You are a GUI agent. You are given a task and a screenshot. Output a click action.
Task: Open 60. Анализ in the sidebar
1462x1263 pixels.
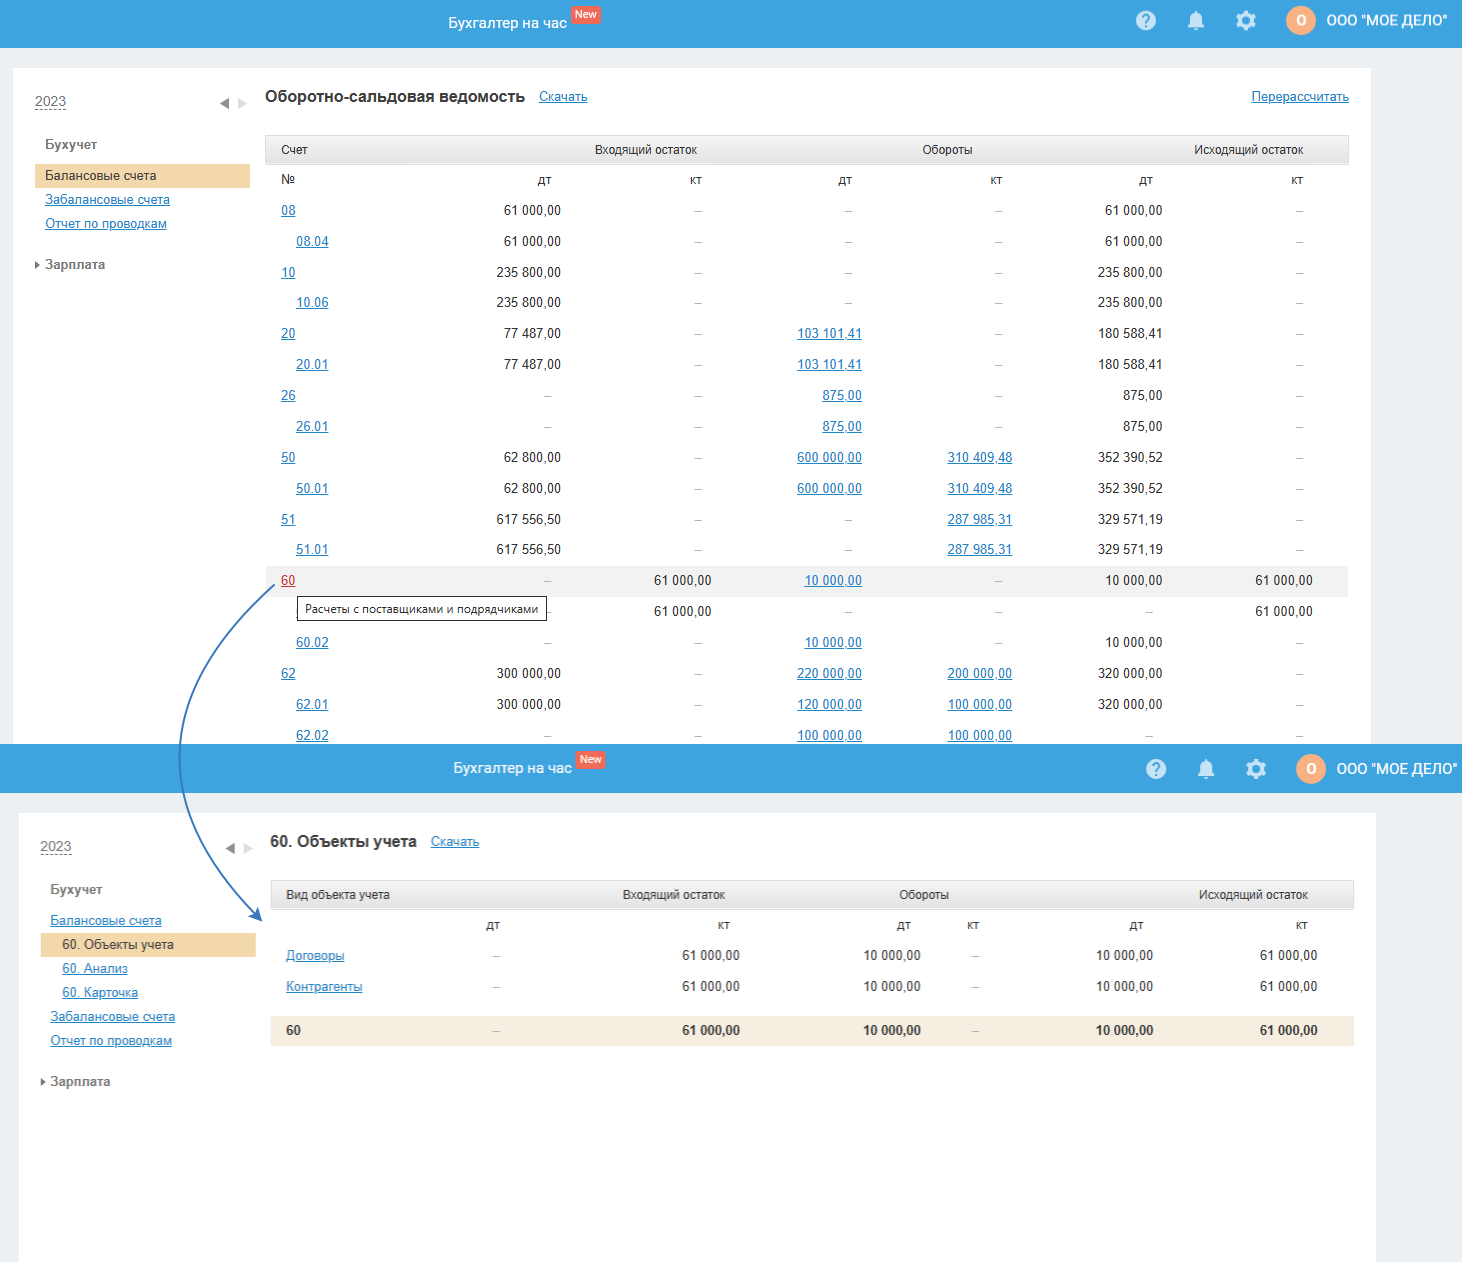95,969
